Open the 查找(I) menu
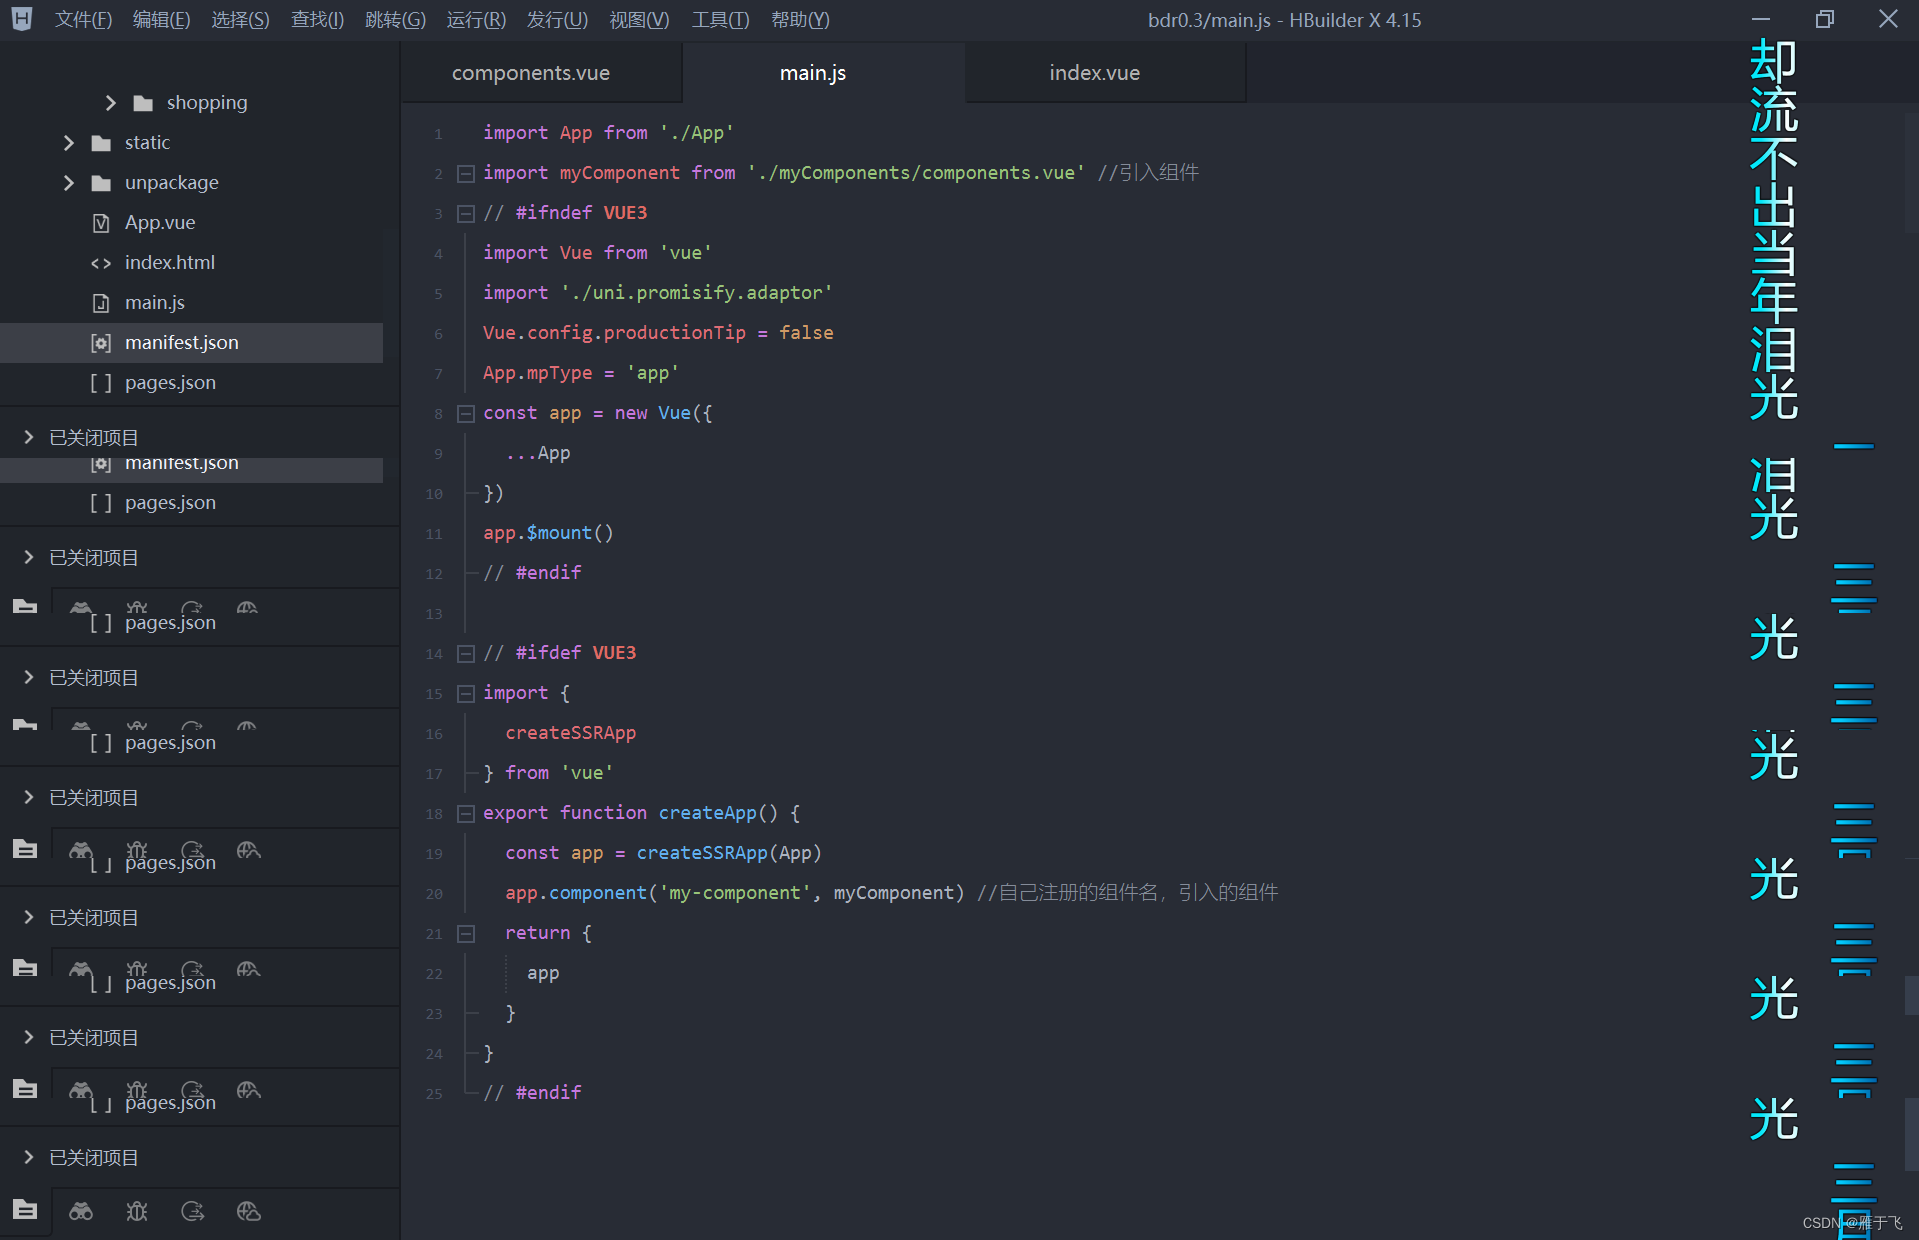Viewport: 1919px width, 1240px height. click(x=317, y=20)
